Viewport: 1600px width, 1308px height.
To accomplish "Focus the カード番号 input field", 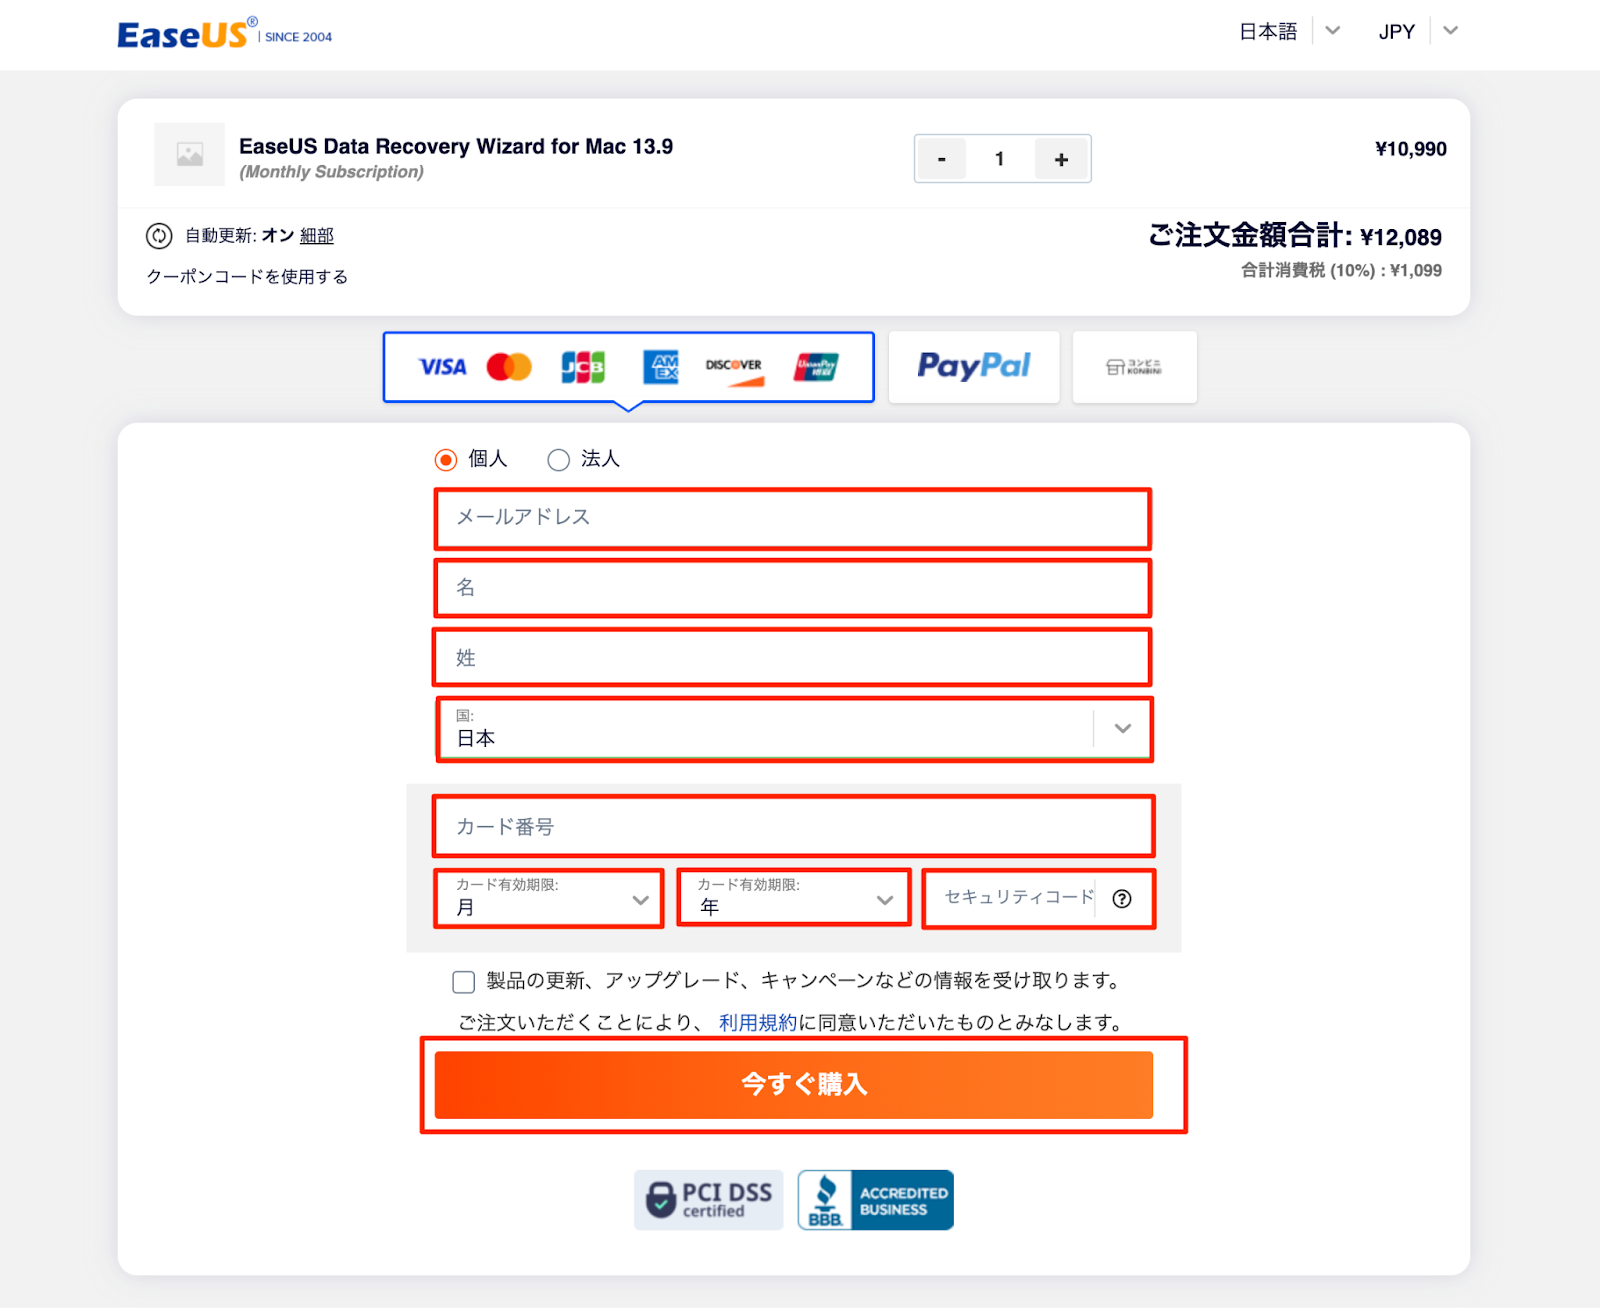I will pos(794,827).
